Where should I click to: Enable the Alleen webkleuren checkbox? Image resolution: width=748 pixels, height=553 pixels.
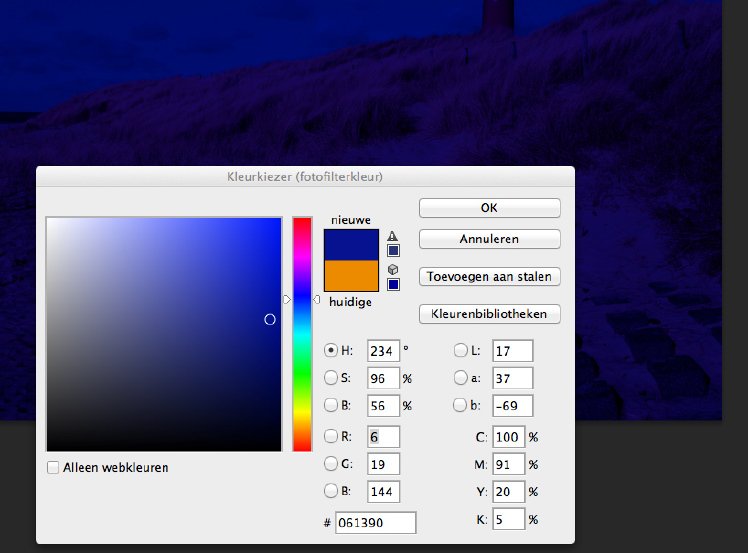pos(53,467)
